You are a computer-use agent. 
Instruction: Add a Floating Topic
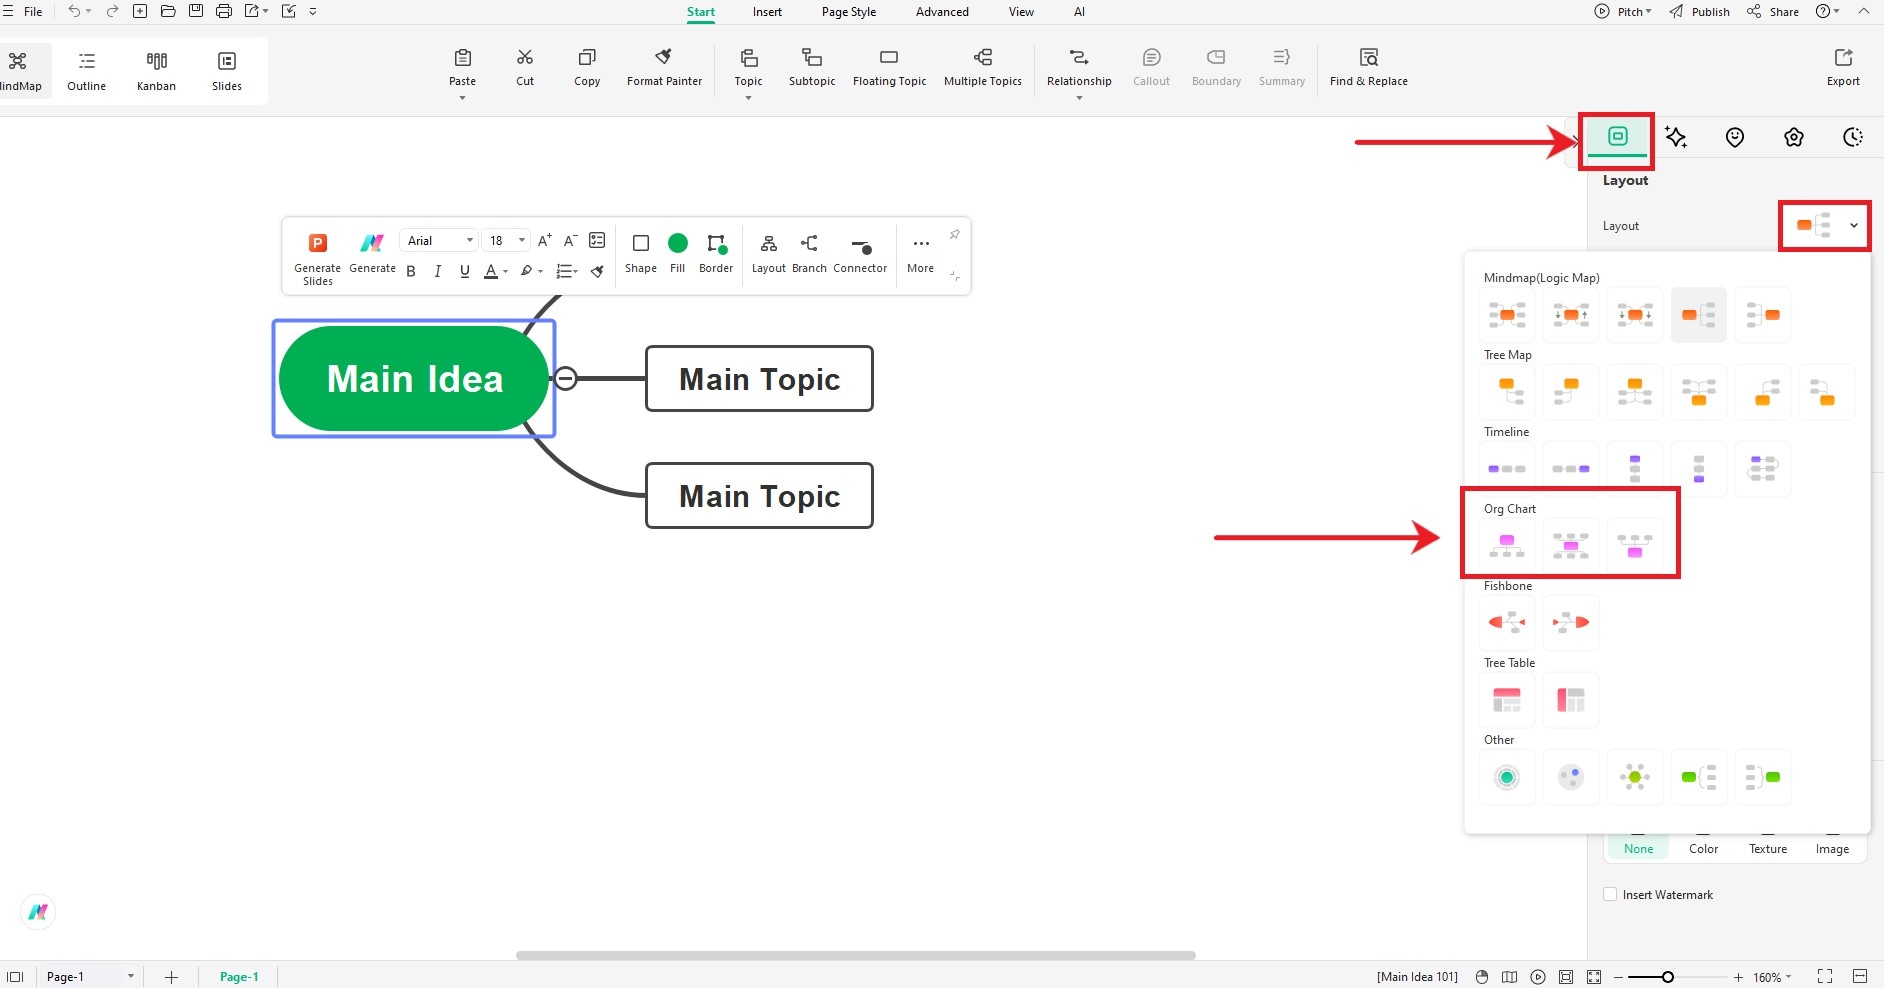889,67
